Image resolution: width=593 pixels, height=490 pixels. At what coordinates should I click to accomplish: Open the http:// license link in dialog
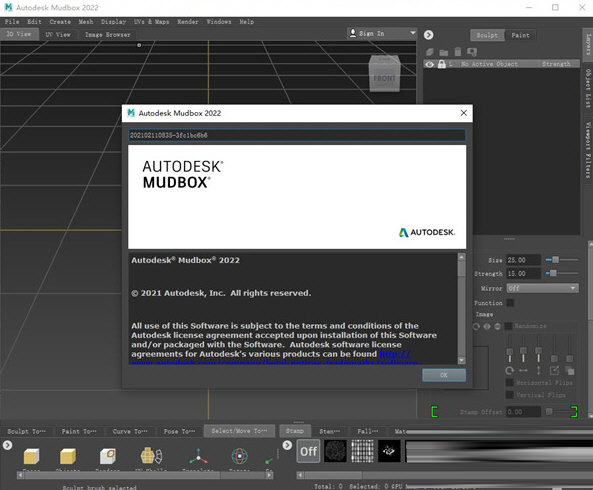click(394, 354)
